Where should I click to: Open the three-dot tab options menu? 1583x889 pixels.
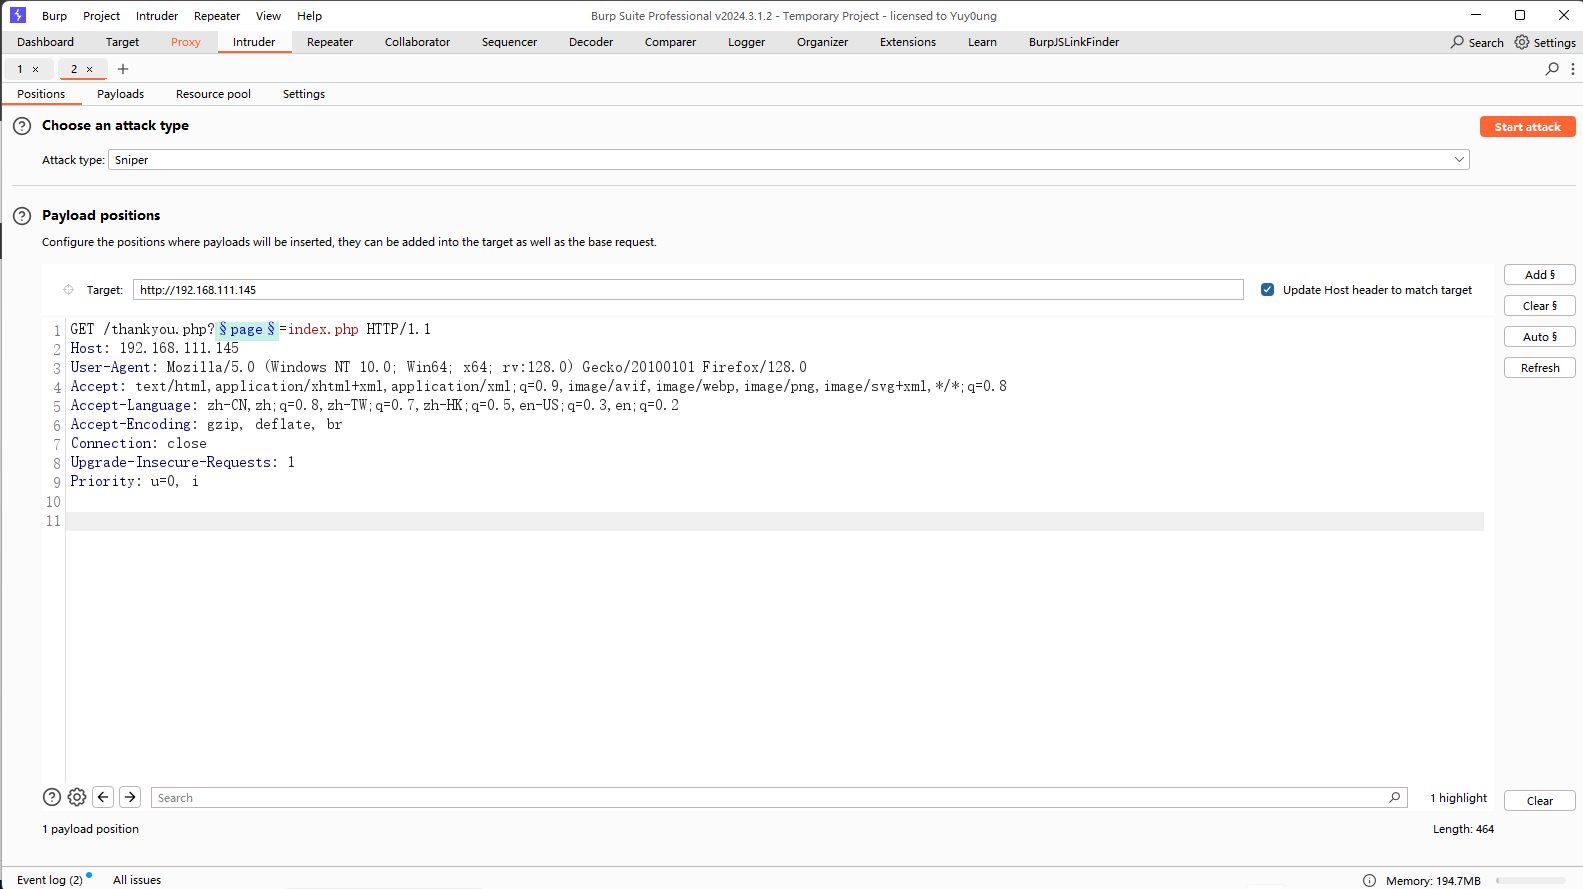(x=1573, y=69)
